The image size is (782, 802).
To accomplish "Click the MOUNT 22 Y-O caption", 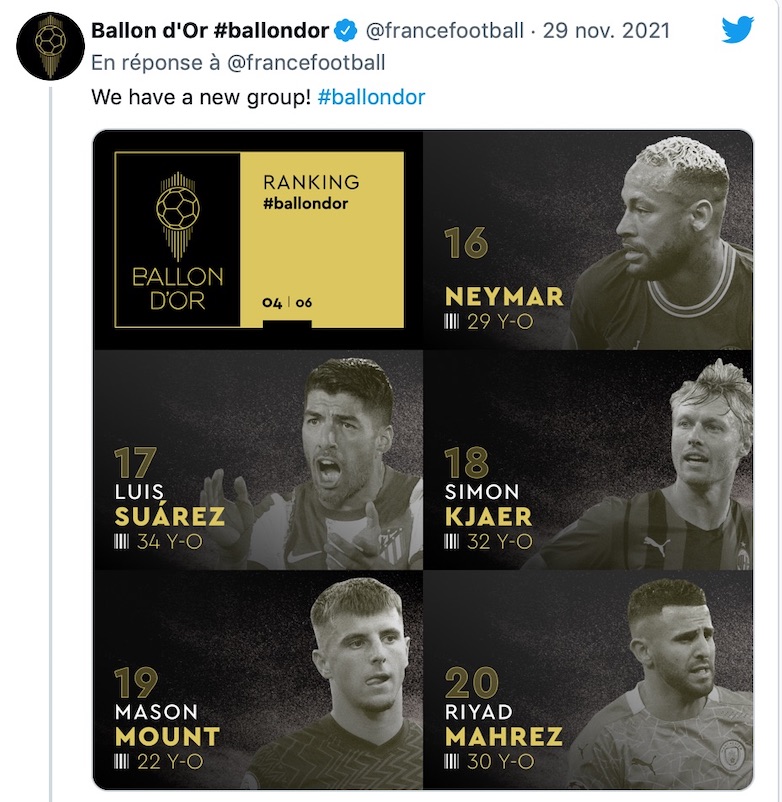I will 167,748.
